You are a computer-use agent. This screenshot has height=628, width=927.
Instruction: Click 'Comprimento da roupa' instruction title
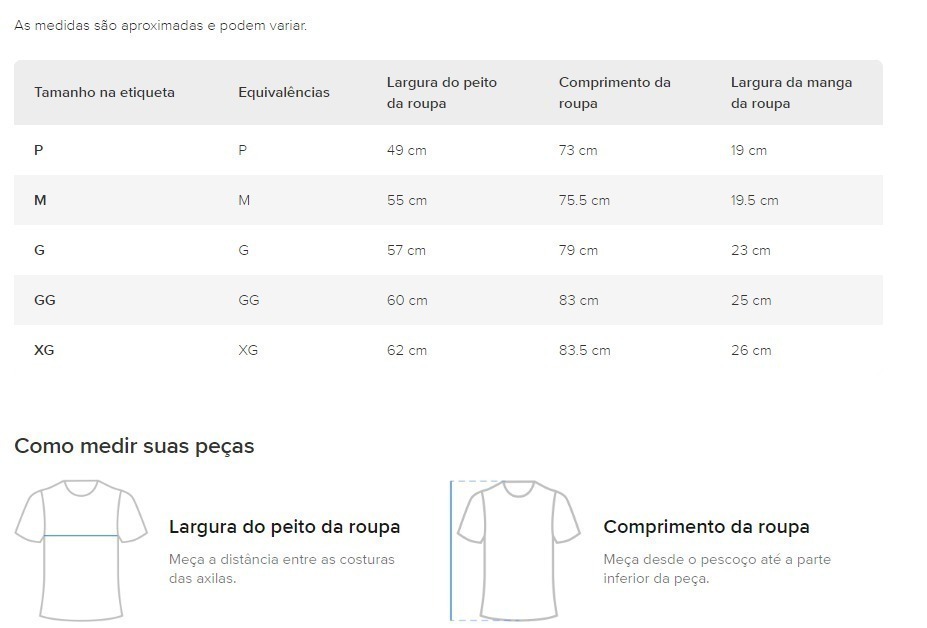pyautogui.click(x=706, y=526)
